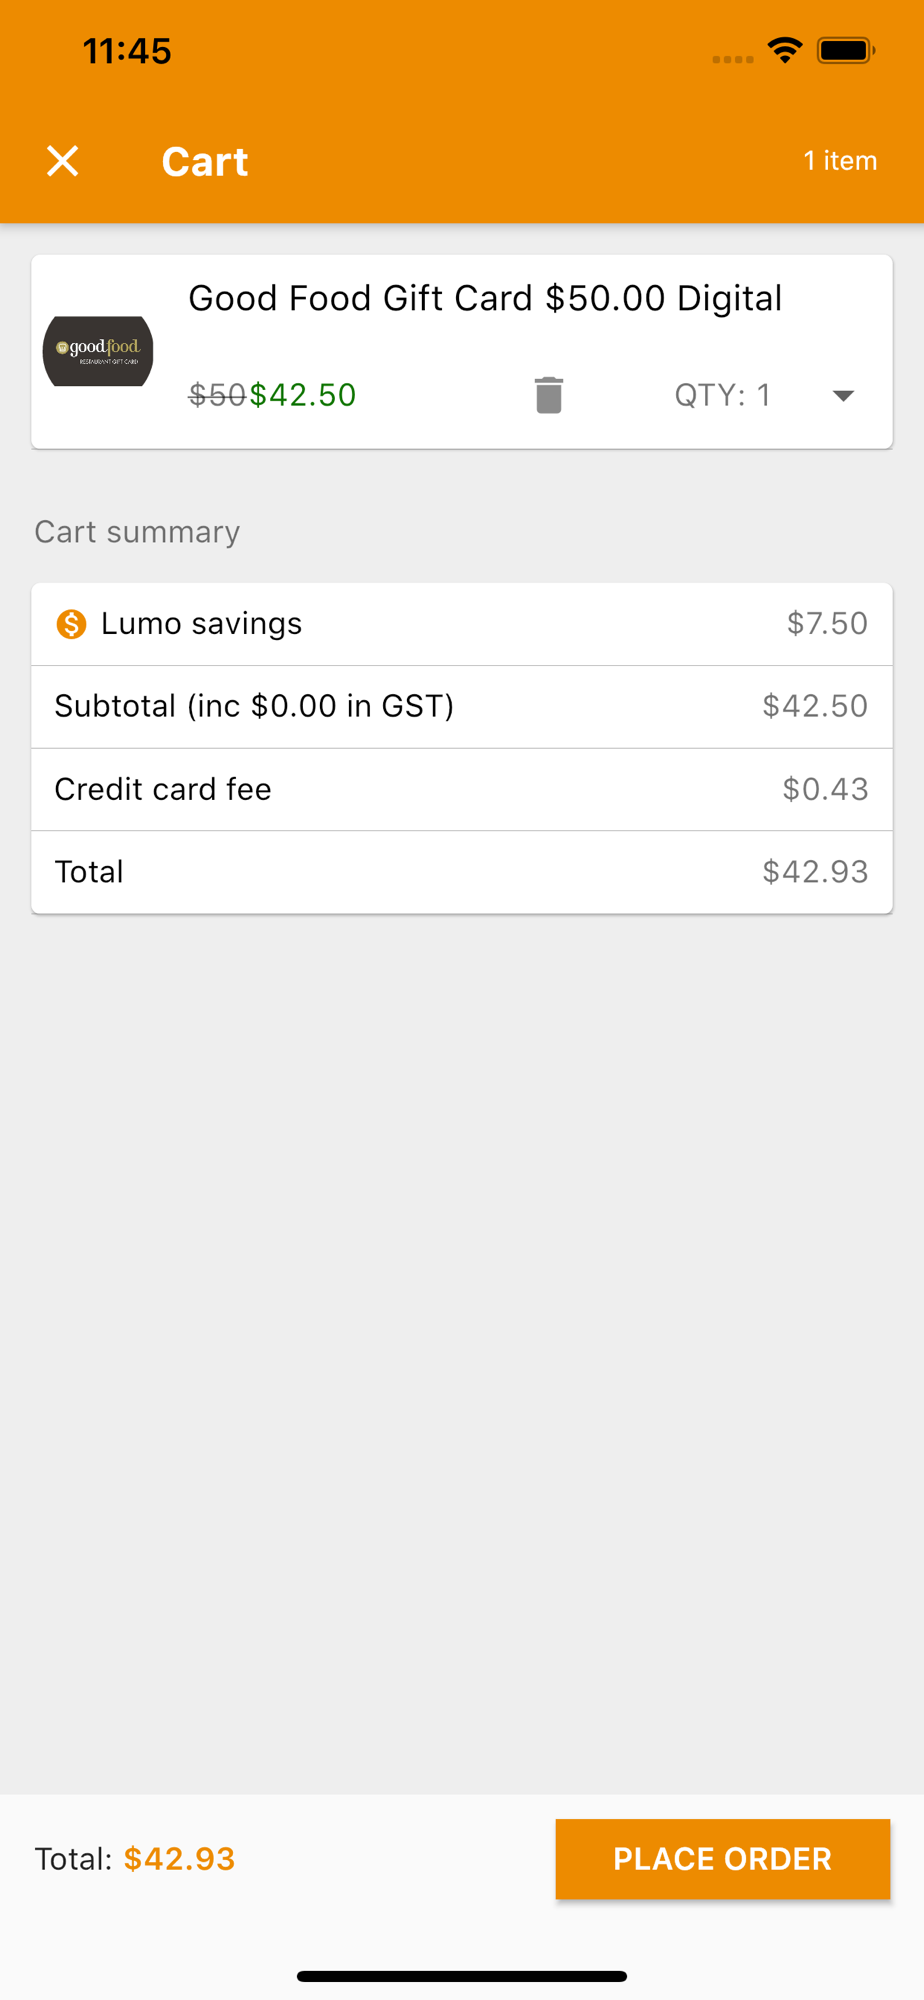Viewport: 924px width, 2000px height.
Task: Tap the Cart summary heading
Action: 137,532
